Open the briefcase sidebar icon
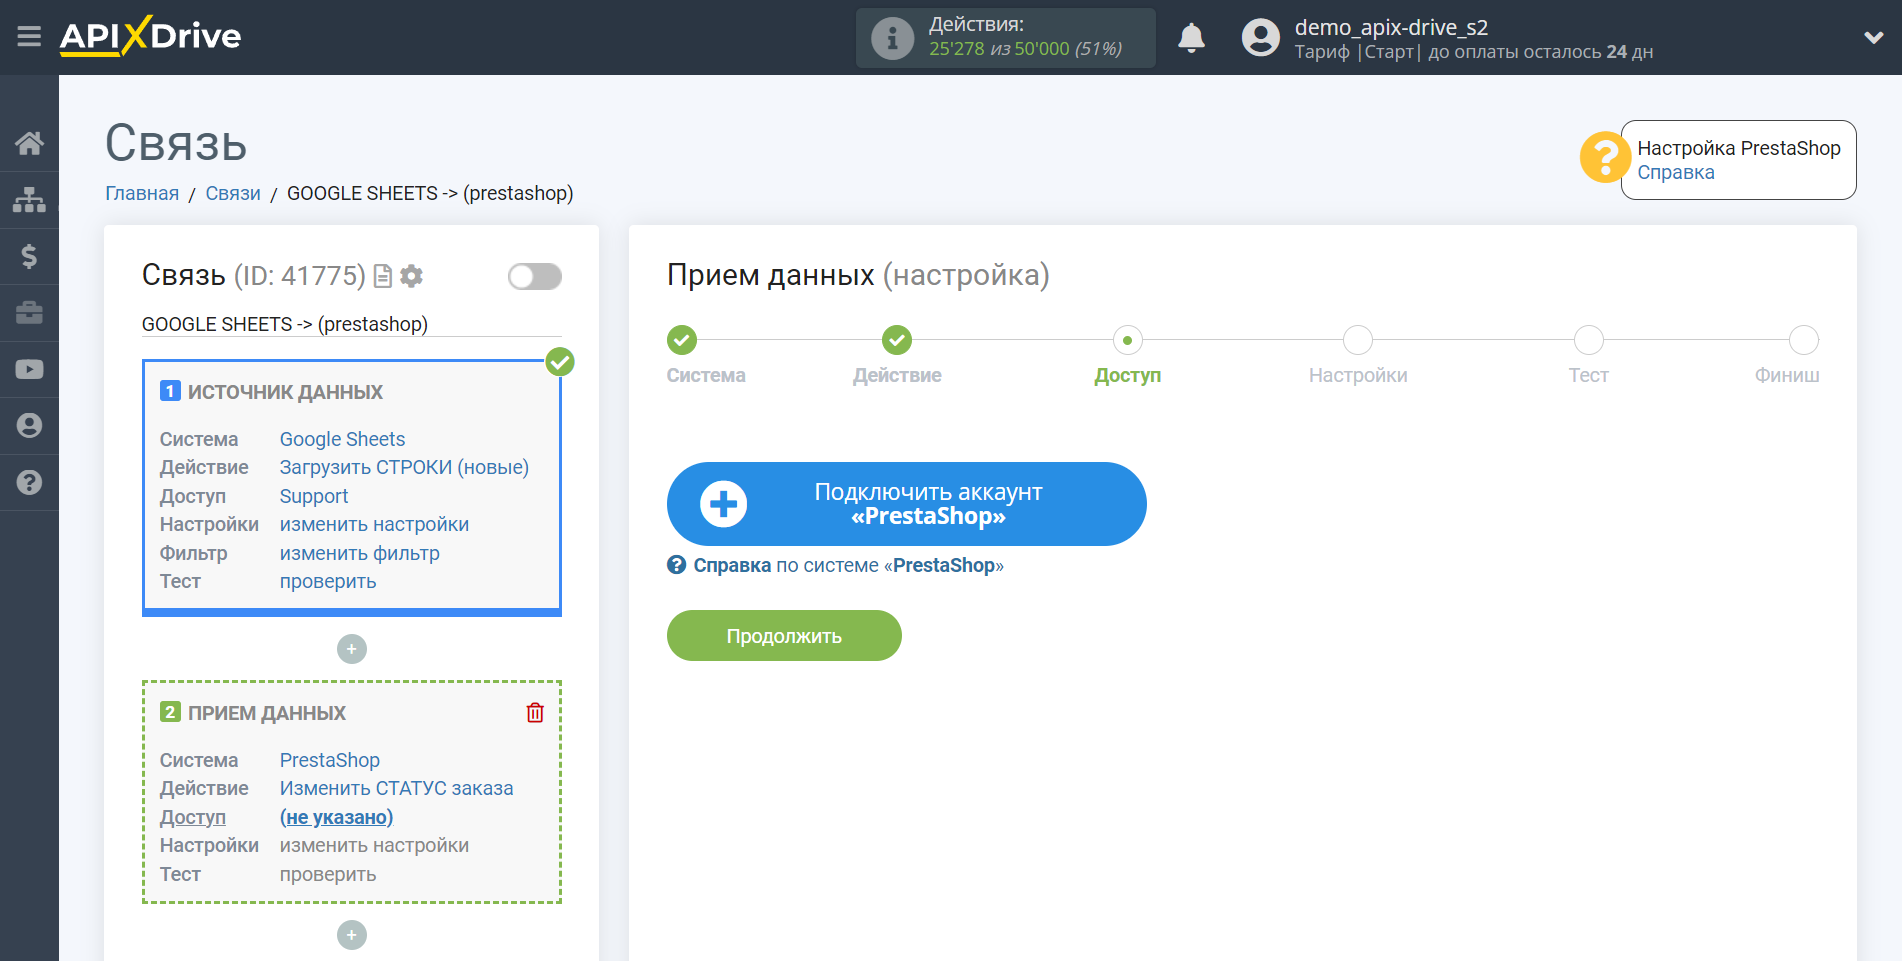The image size is (1902, 961). [x=29, y=313]
